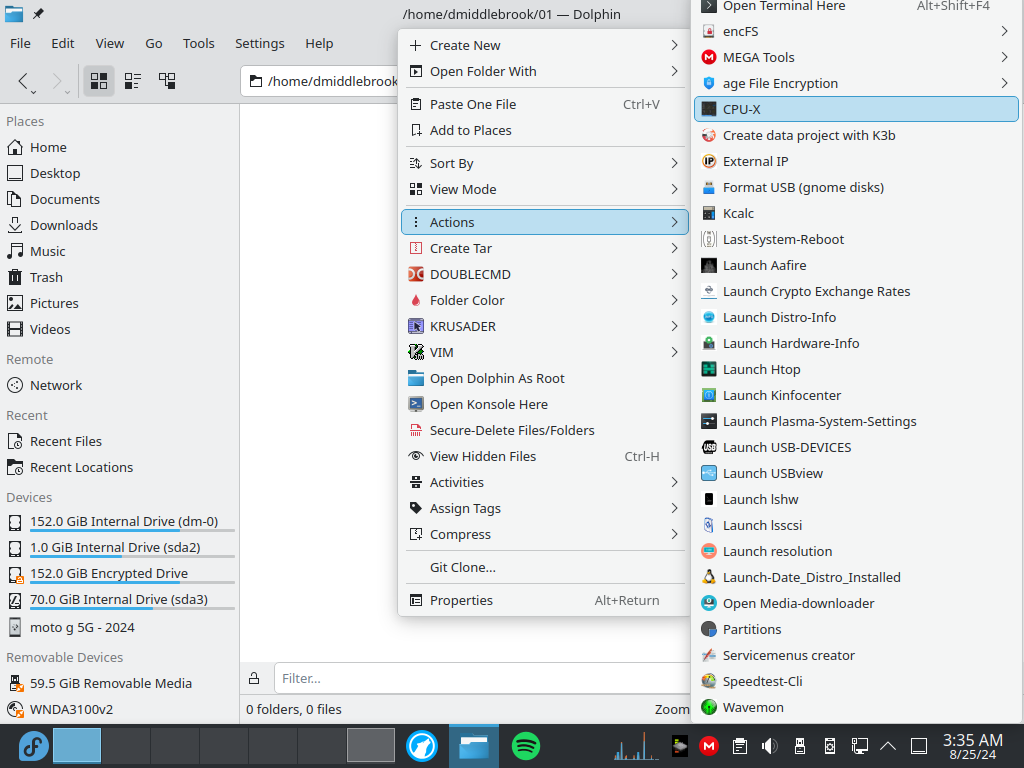The width and height of the screenshot is (1024, 768).
Task: Choose Launch lsscsi action
Action: pyautogui.click(x=856, y=526)
